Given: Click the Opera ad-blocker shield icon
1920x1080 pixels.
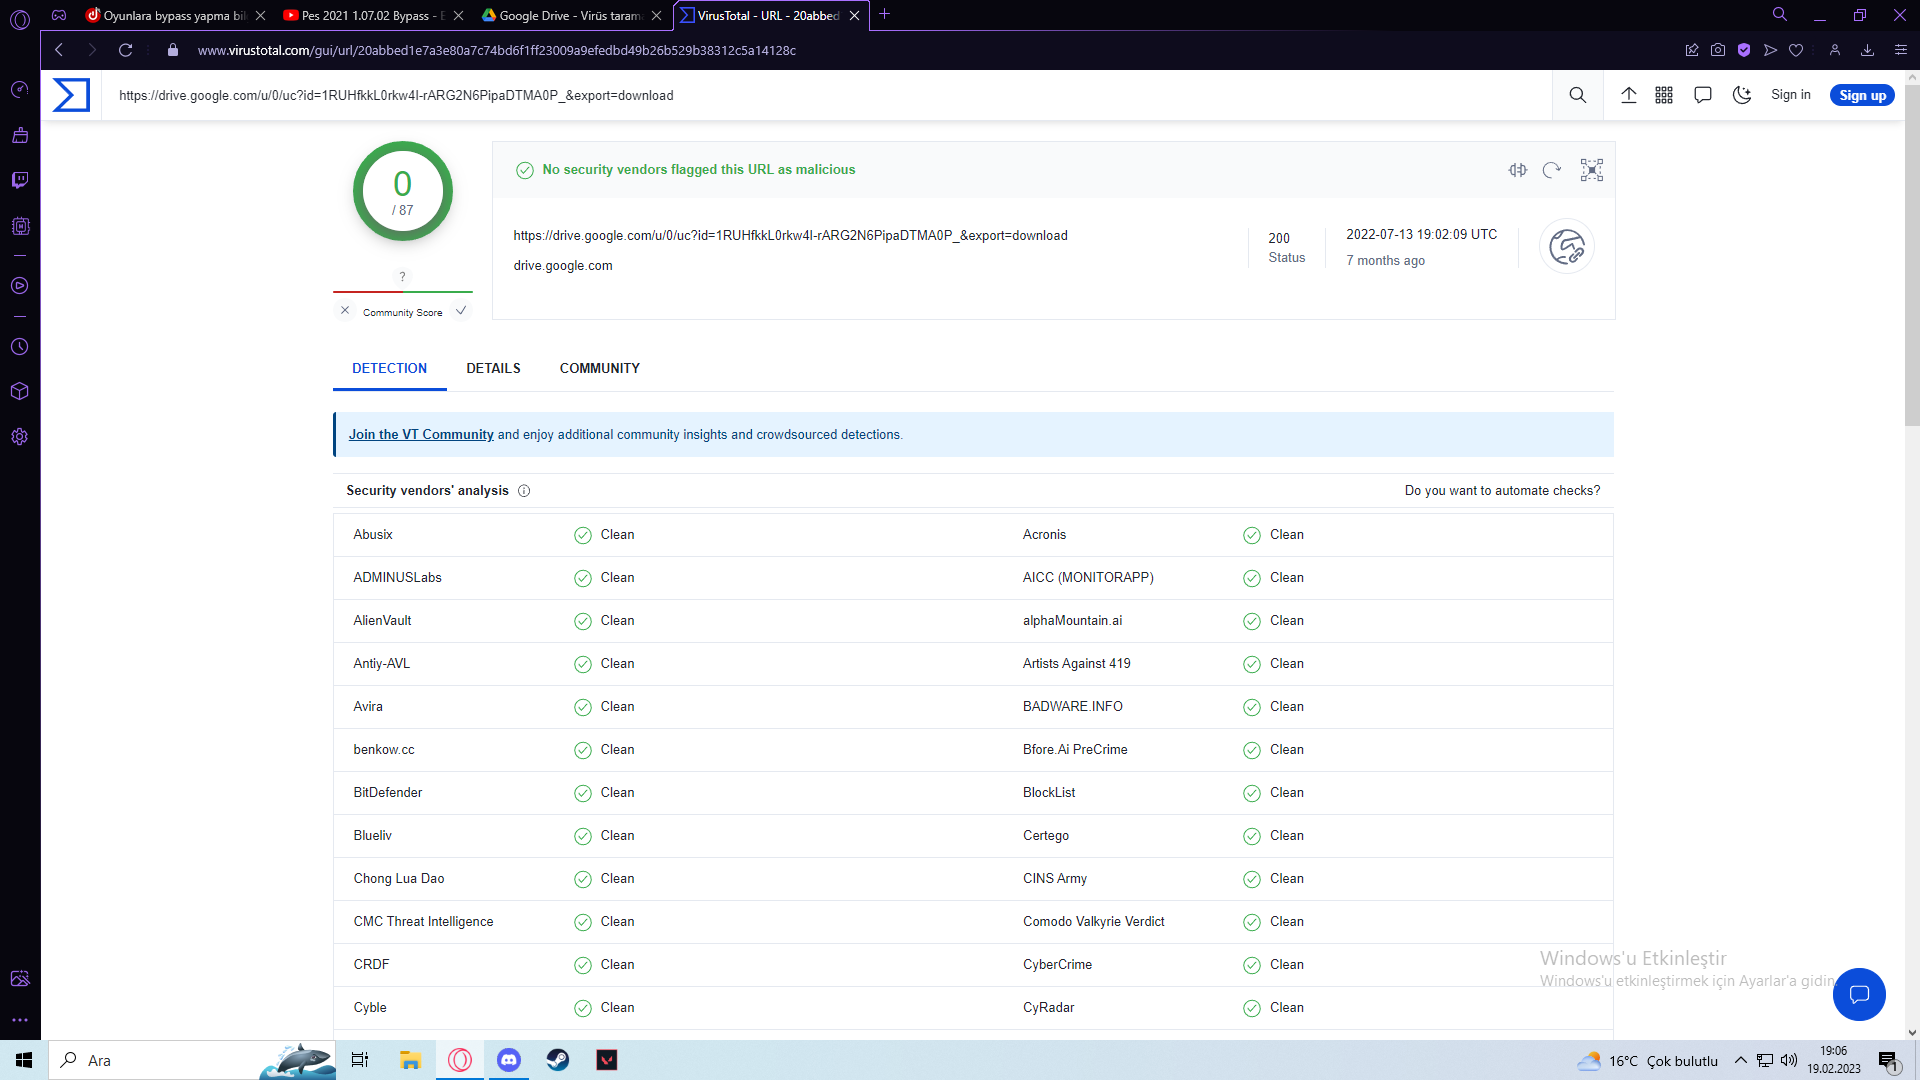Looking at the screenshot, I should [x=1744, y=50].
